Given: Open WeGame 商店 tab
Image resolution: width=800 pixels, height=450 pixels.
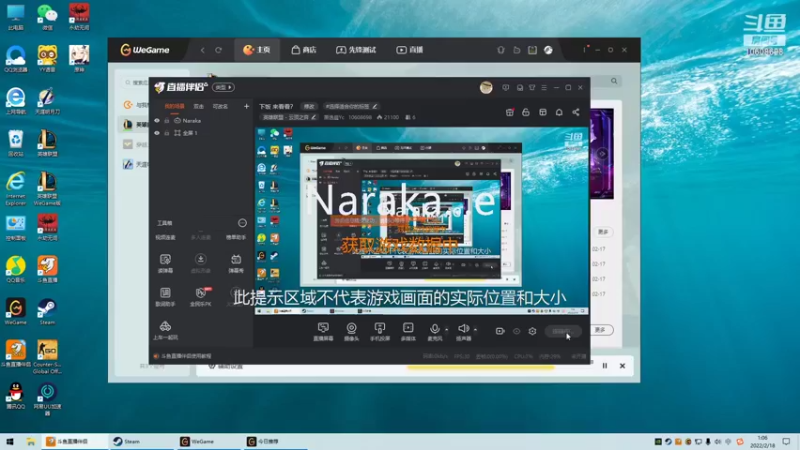Looking at the screenshot, I should click(304, 50).
